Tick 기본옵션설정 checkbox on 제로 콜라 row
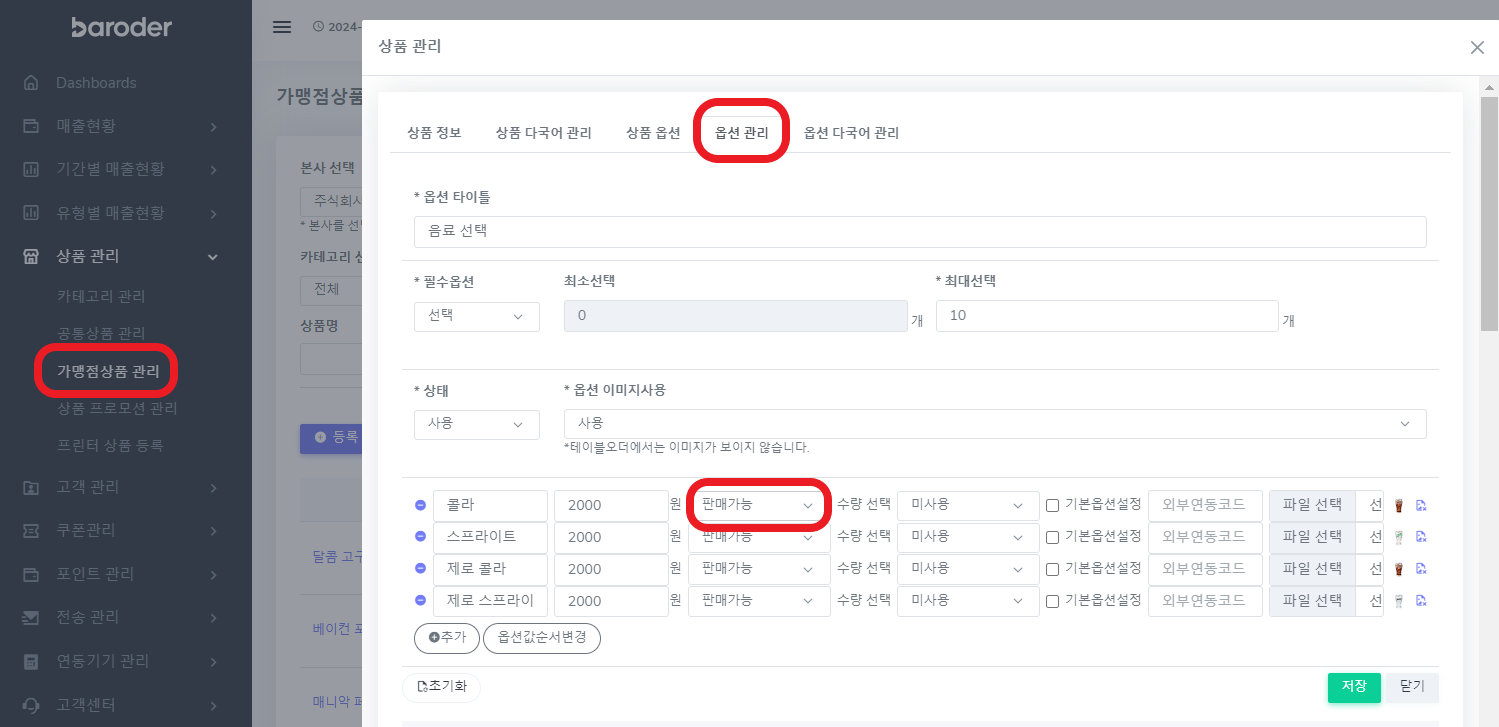Viewport: 1499px width, 727px height. (x=1052, y=569)
